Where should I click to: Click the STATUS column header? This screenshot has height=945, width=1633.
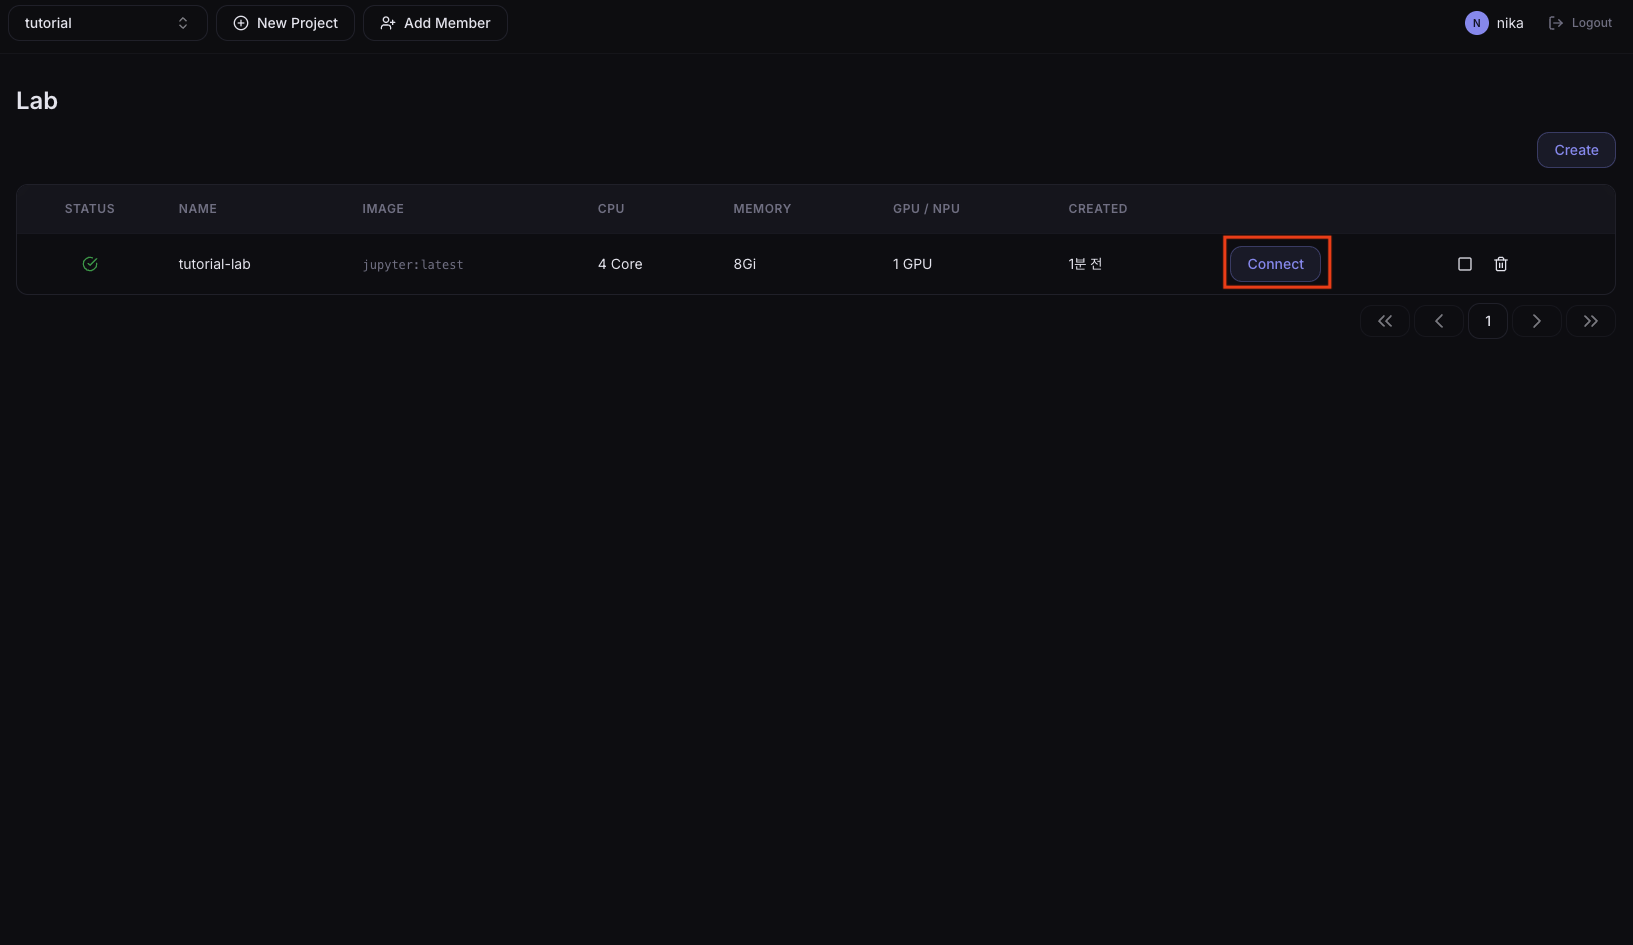coord(90,209)
